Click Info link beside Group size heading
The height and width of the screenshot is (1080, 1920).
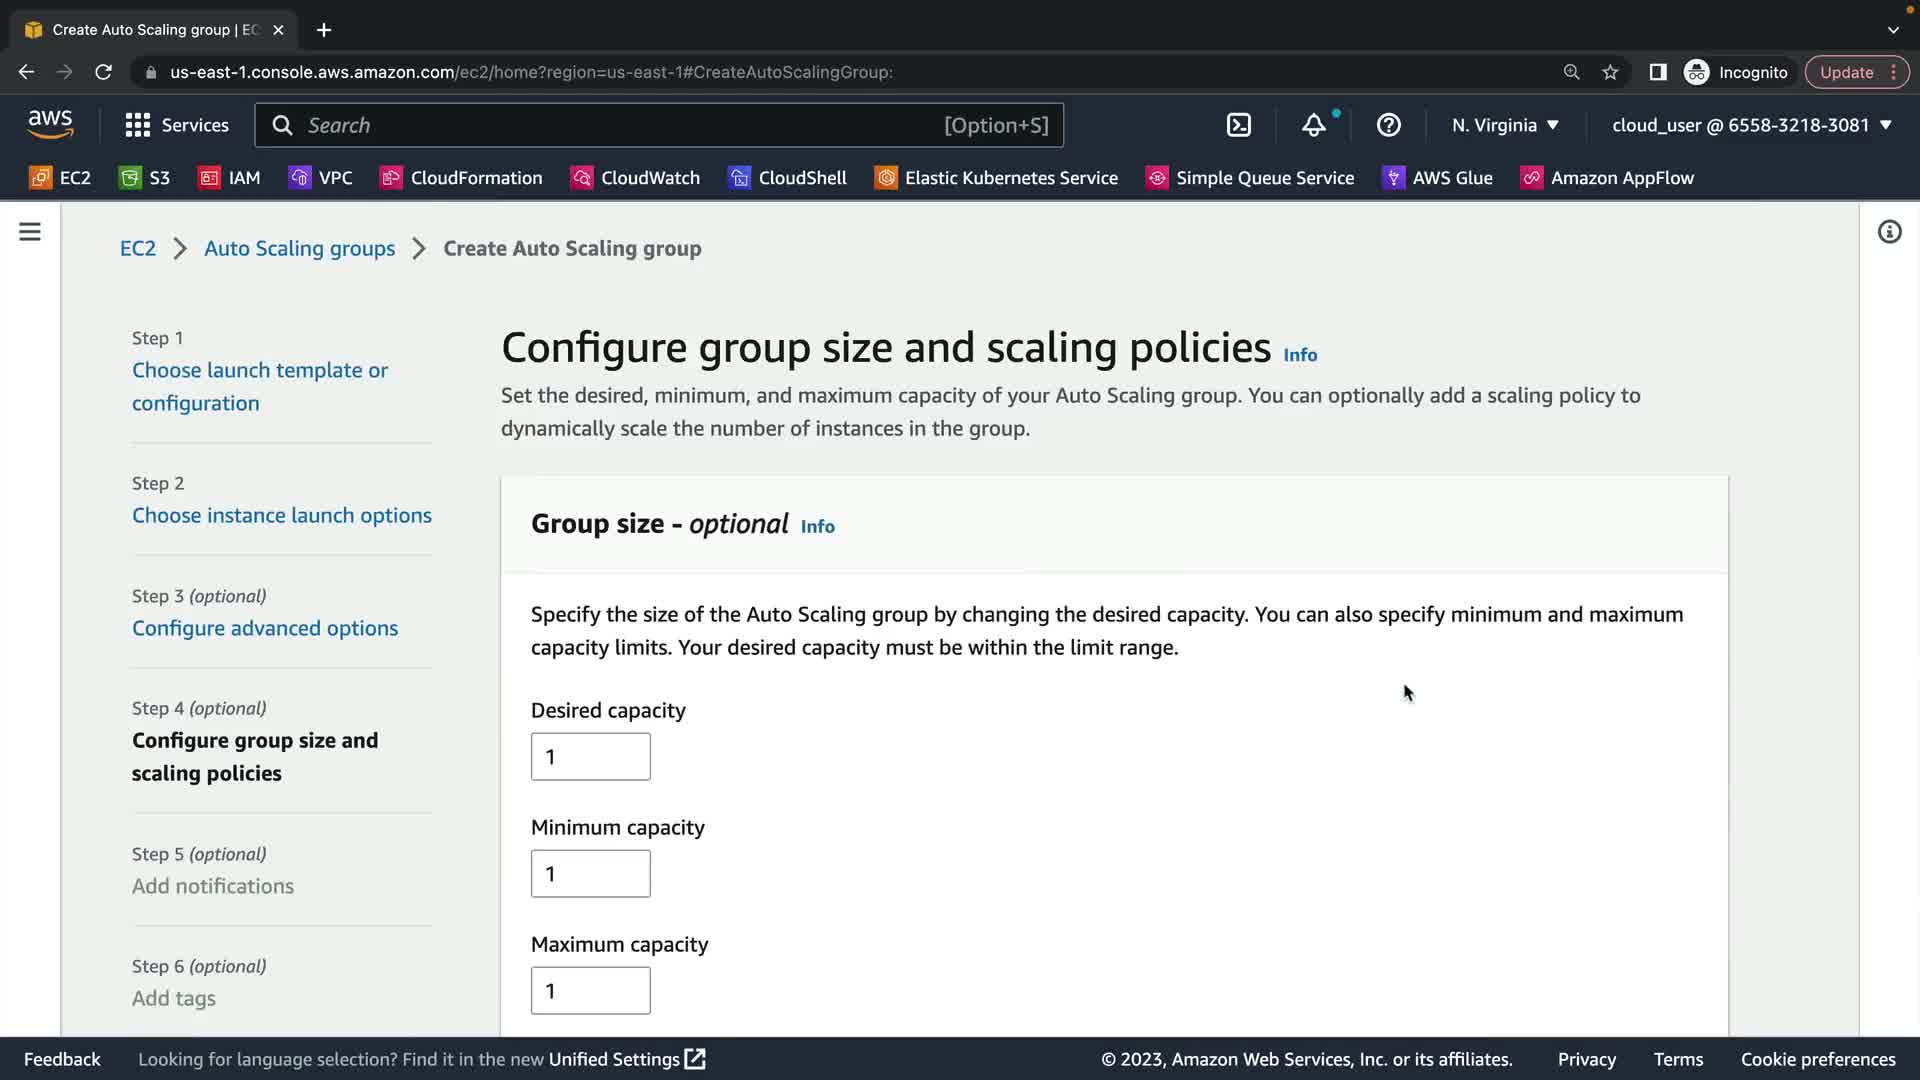(817, 526)
